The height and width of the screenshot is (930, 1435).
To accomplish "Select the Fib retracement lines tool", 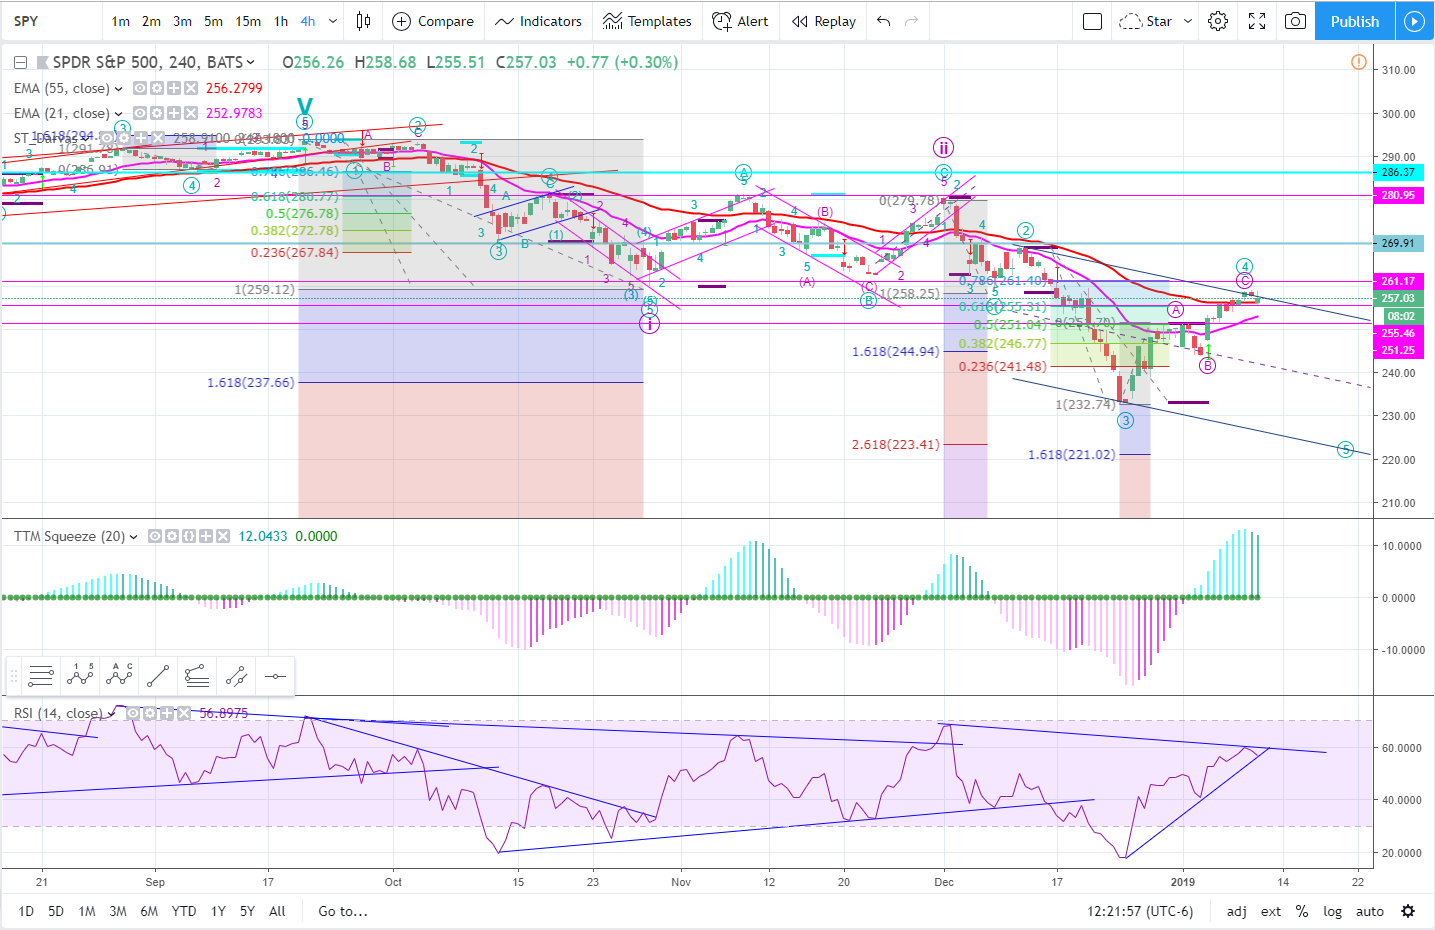I will pos(41,676).
